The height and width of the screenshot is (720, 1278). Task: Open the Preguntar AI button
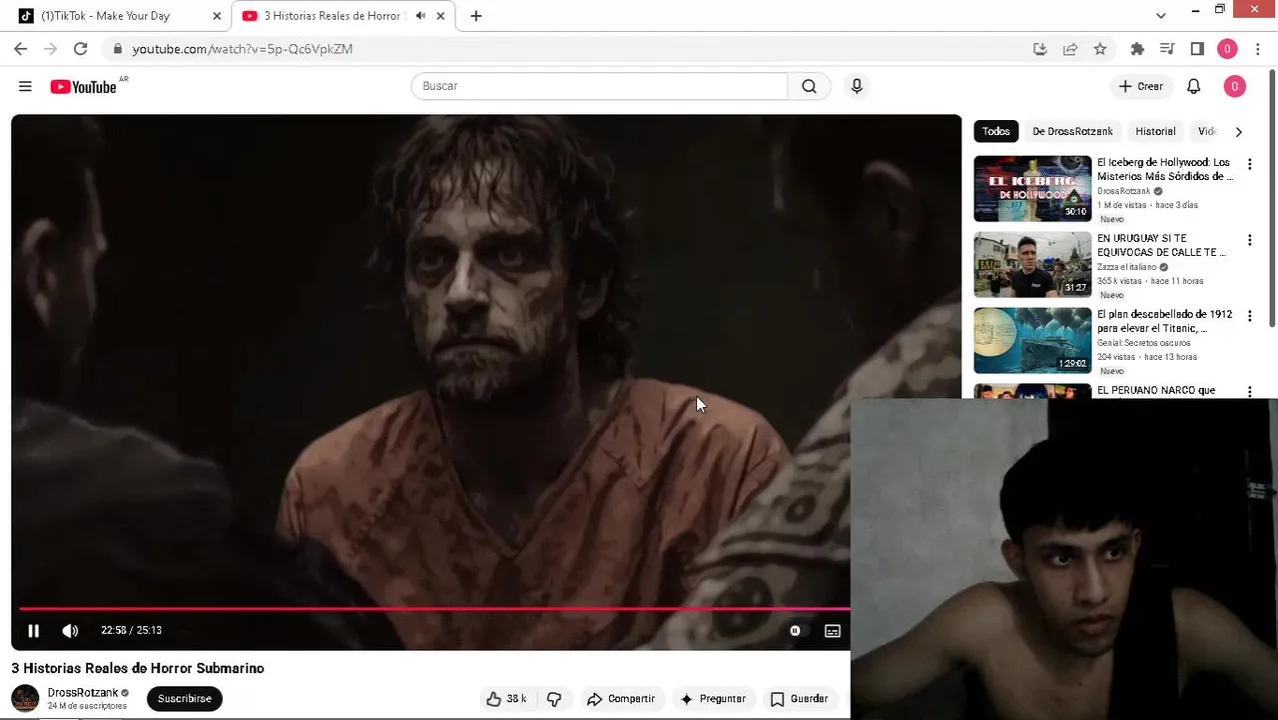[713, 699]
